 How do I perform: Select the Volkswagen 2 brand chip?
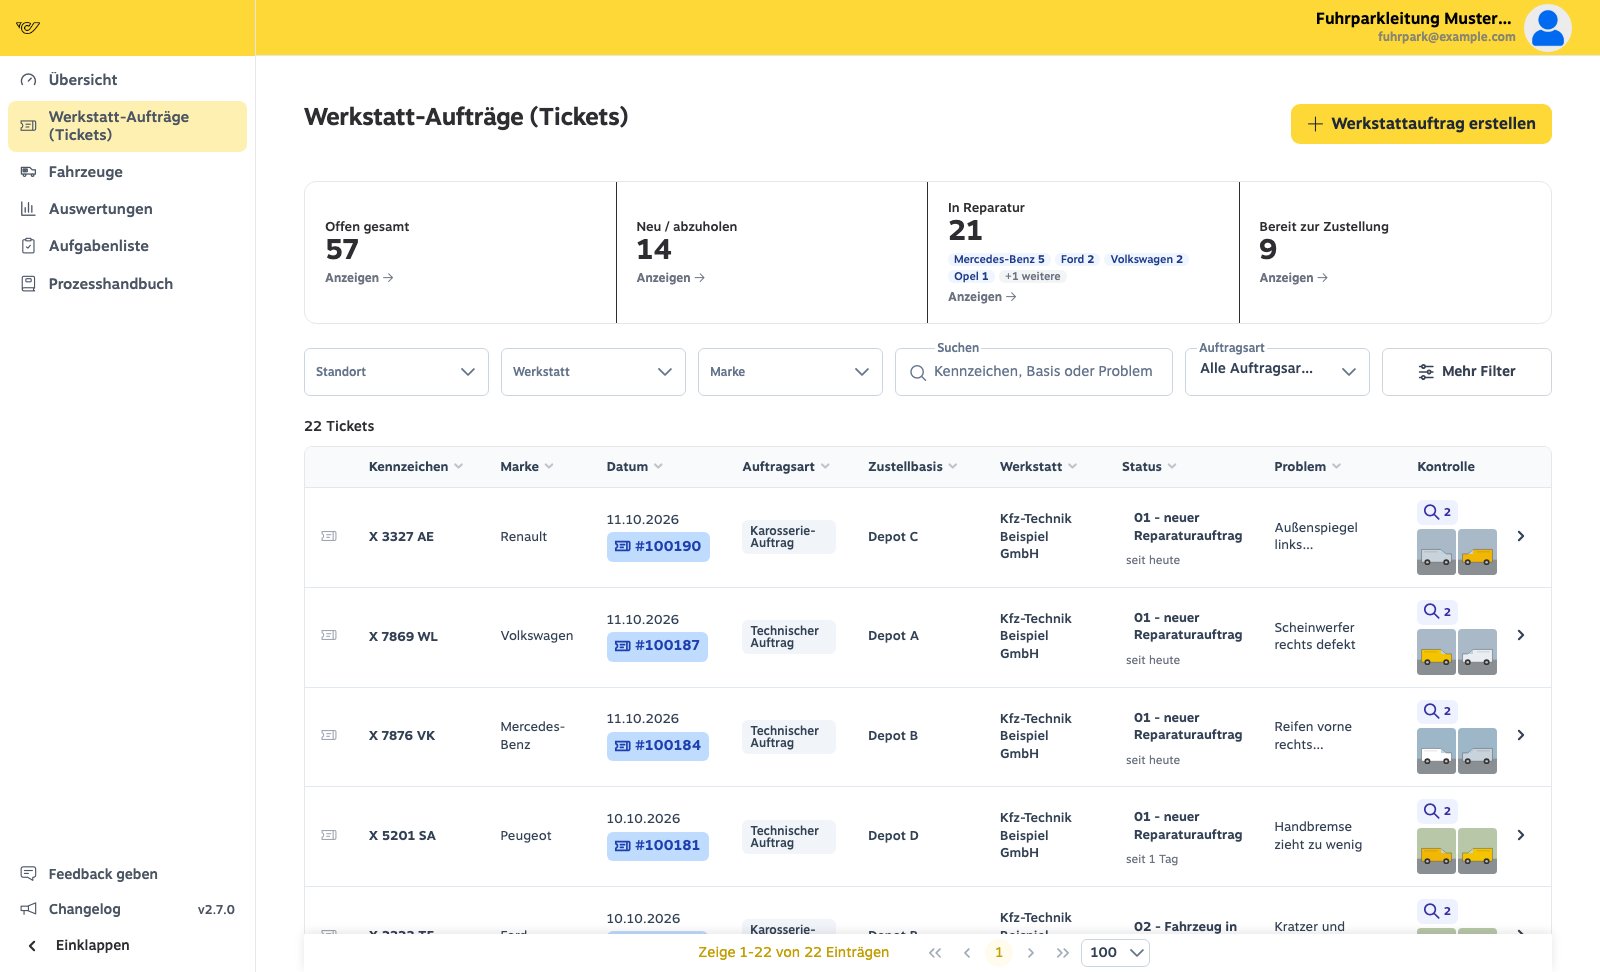click(x=1146, y=259)
